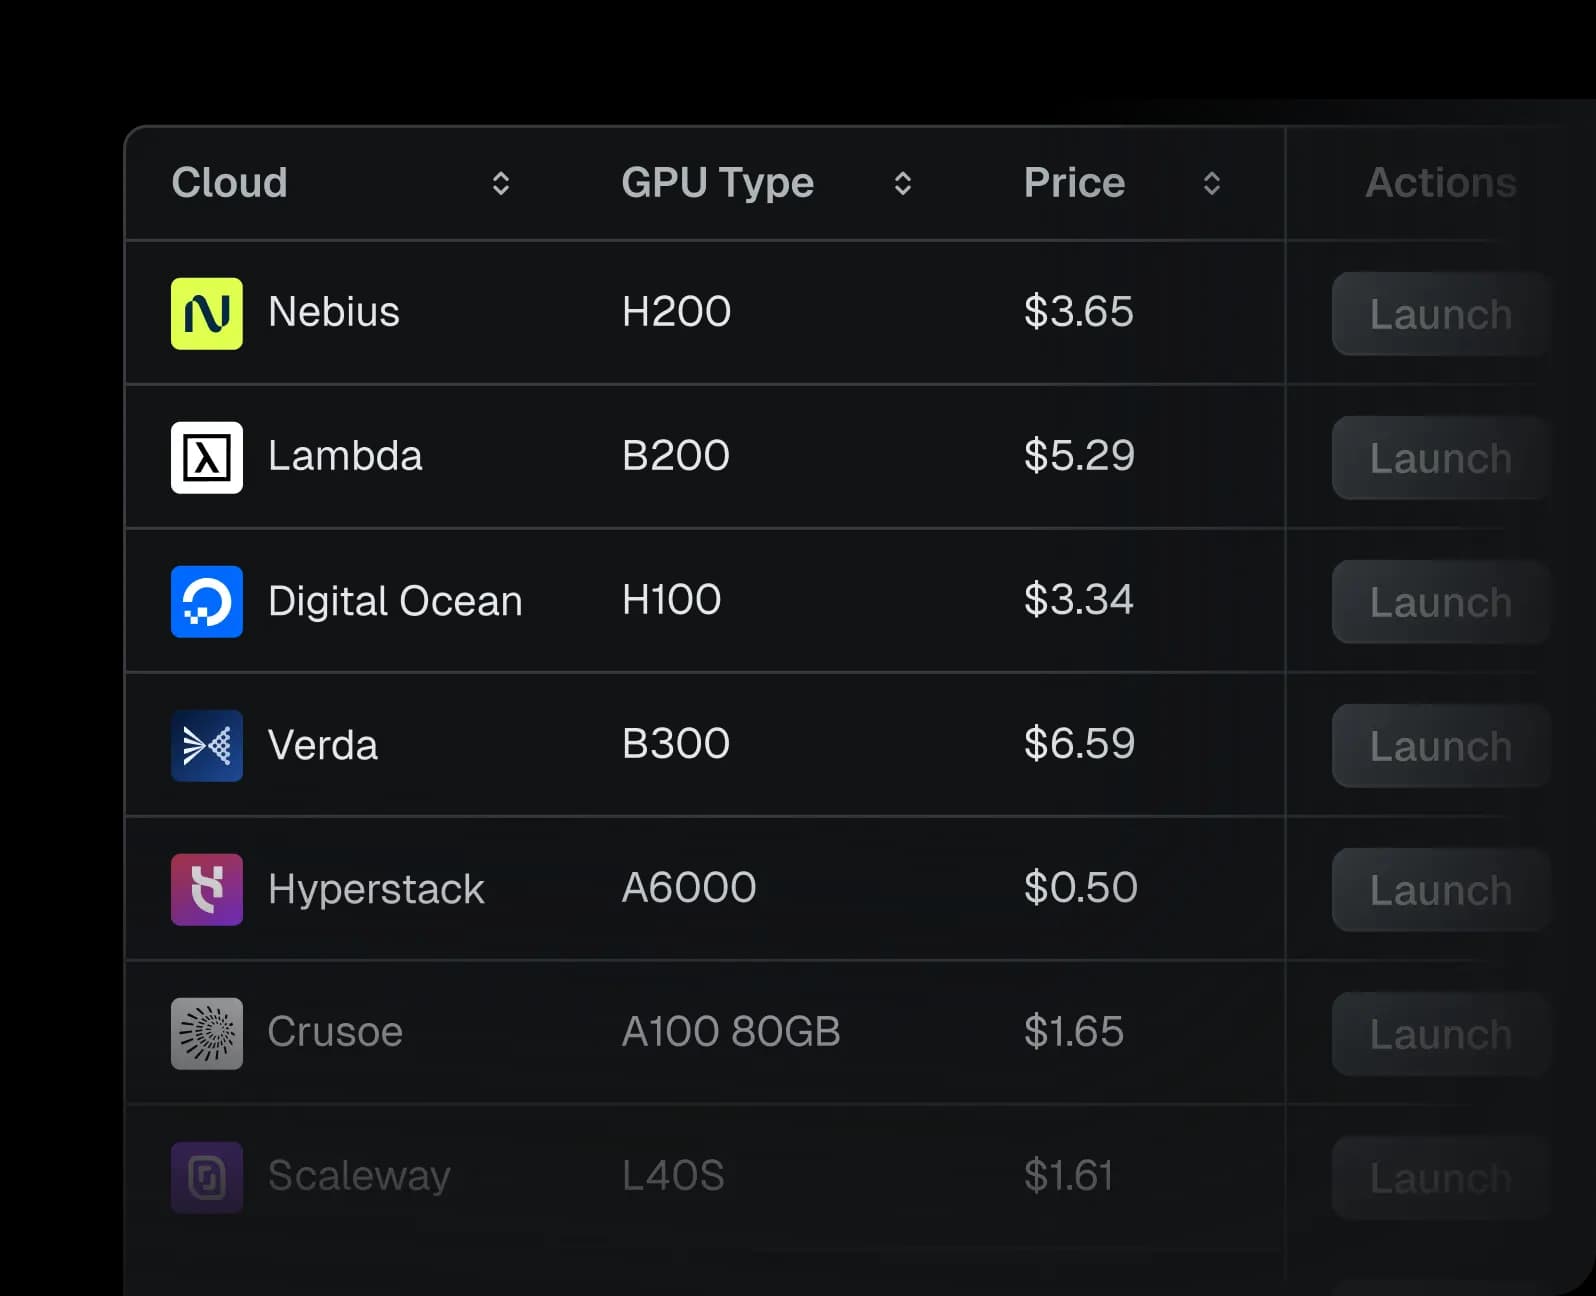Launch the Lambda B200 instance
This screenshot has height=1296, width=1596.
pyautogui.click(x=1440, y=458)
